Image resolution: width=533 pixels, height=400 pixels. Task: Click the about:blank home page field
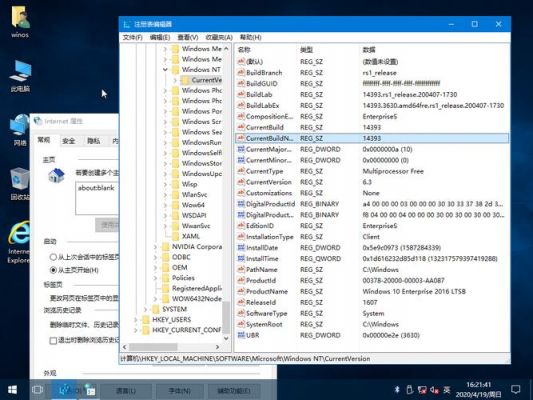coord(97,198)
